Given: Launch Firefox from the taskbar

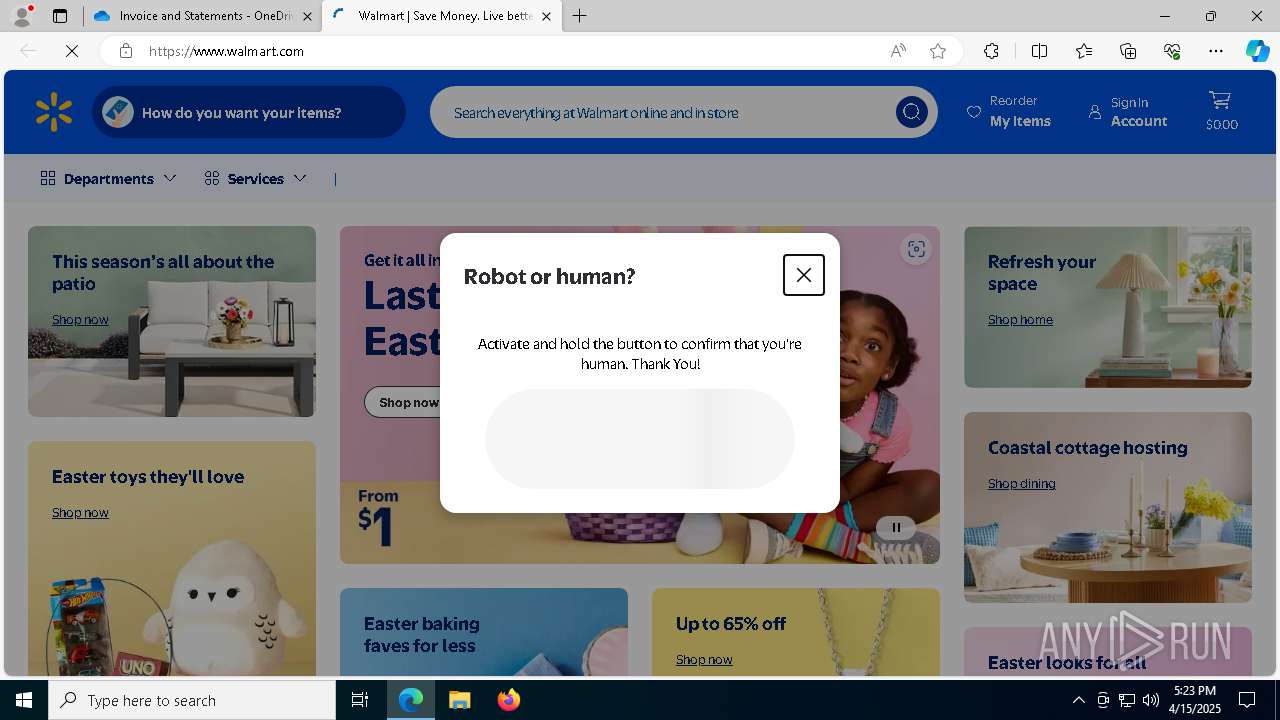Looking at the screenshot, I should (x=508, y=700).
